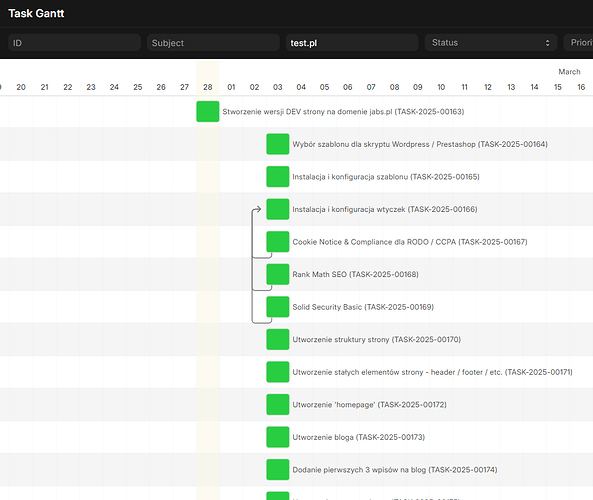
Task: Click the dependency arrow pointing to wtyczek task
Action: click(257, 209)
